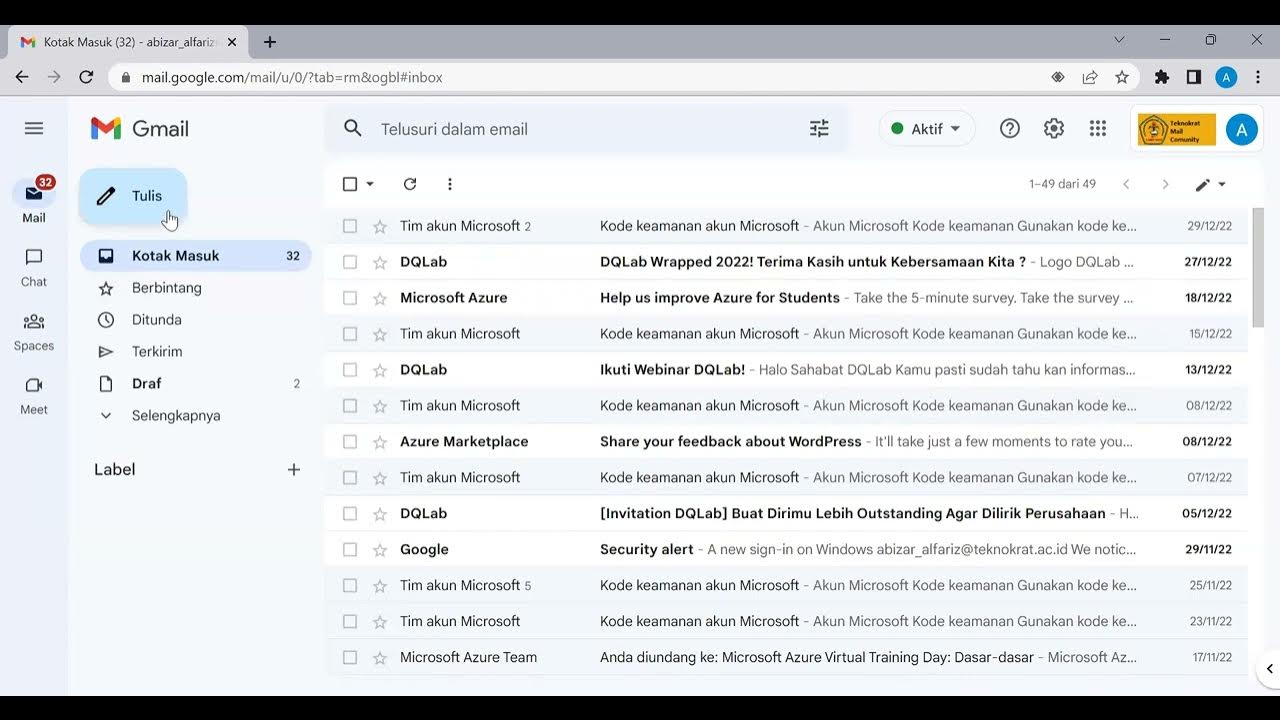Viewport: 1280px width, 720px height.
Task: Open Meet section in left rail
Action: click(x=34, y=395)
